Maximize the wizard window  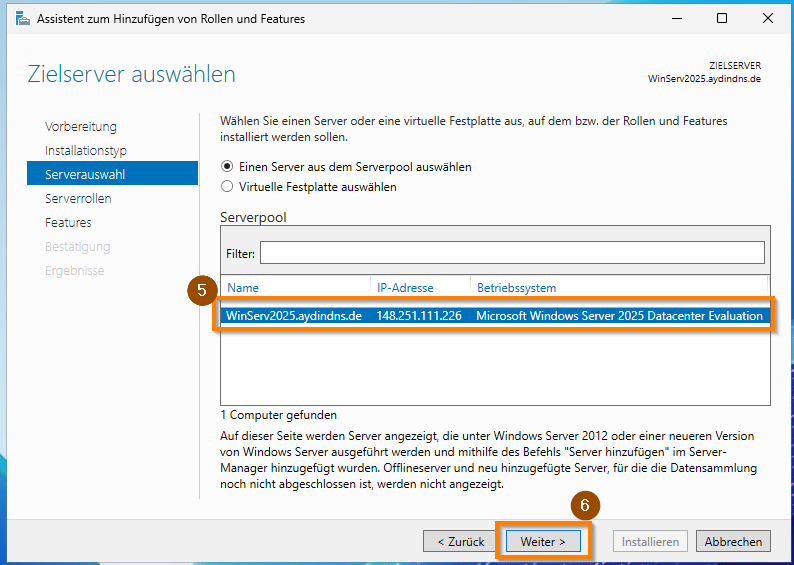point(722,19)
